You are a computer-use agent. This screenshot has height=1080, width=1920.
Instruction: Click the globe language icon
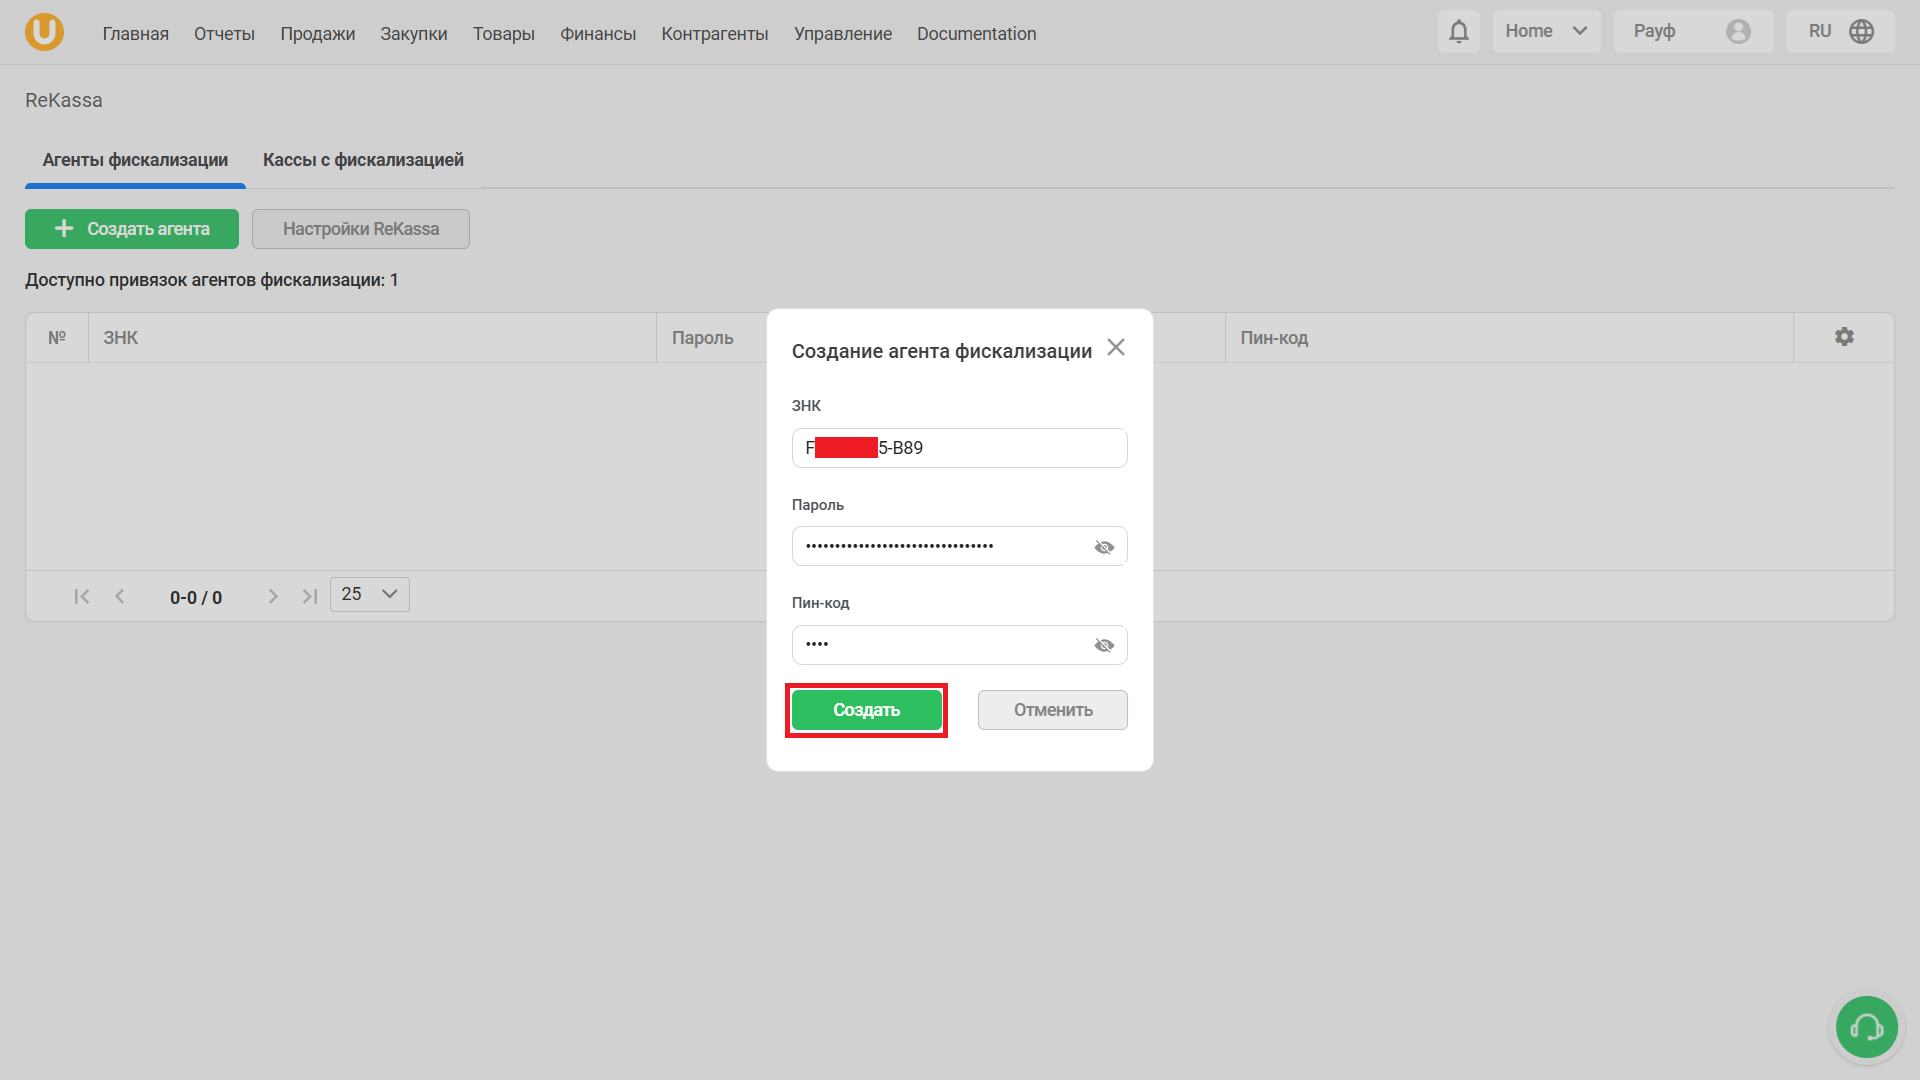1861,32
